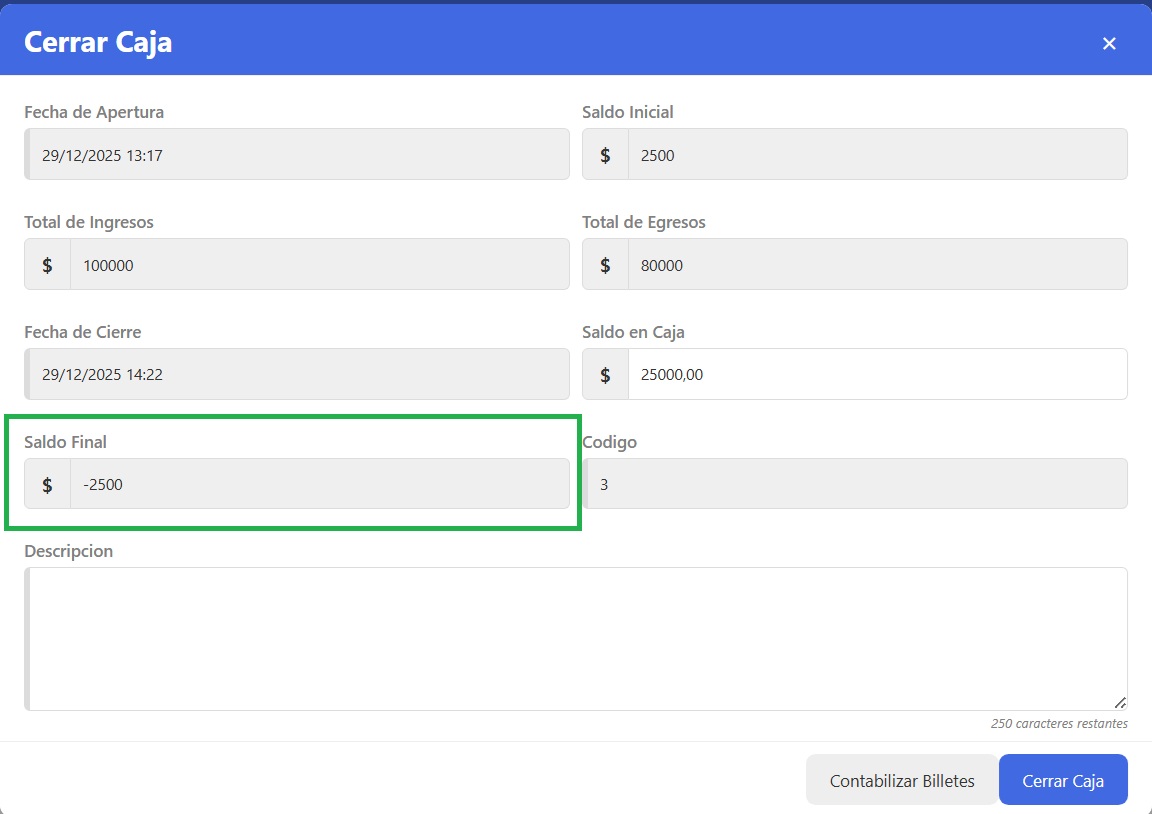Click the 250 caracteres restantes counter

(x=1059, y=723)
